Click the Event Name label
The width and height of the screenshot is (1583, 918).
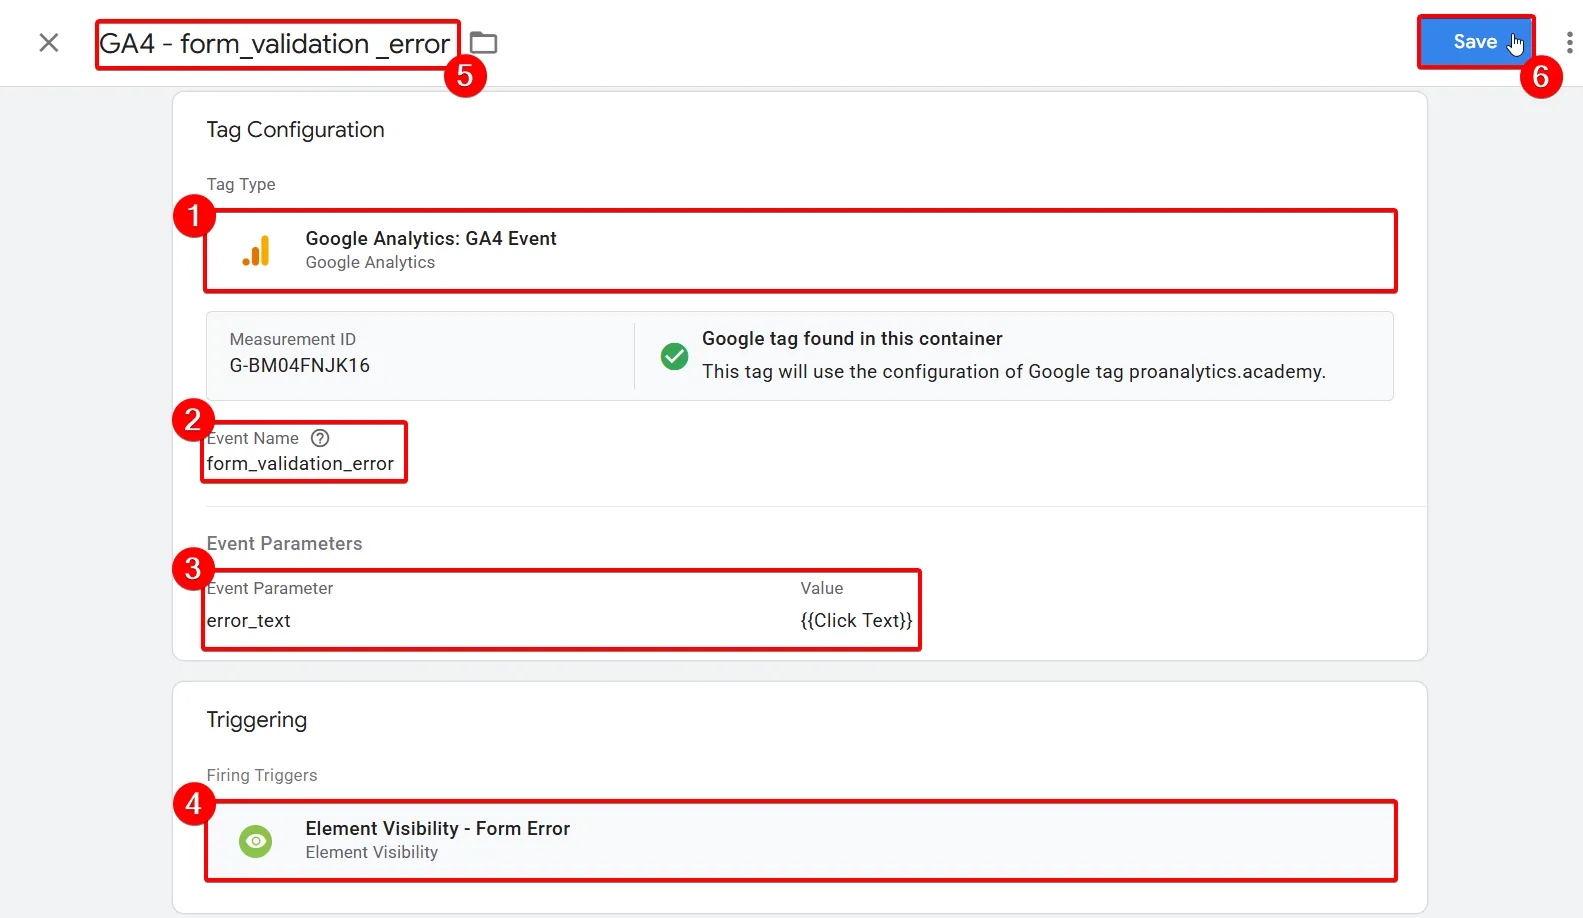coord(252,438)
